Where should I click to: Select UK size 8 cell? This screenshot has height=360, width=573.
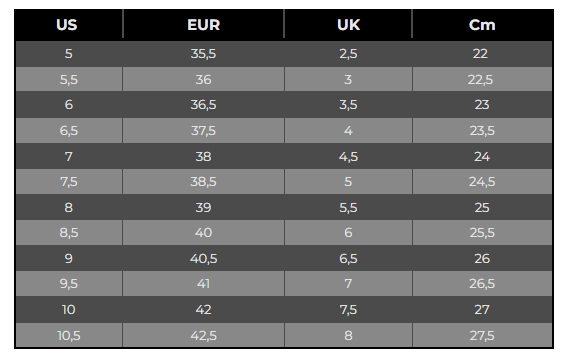[x=348, y=335]
